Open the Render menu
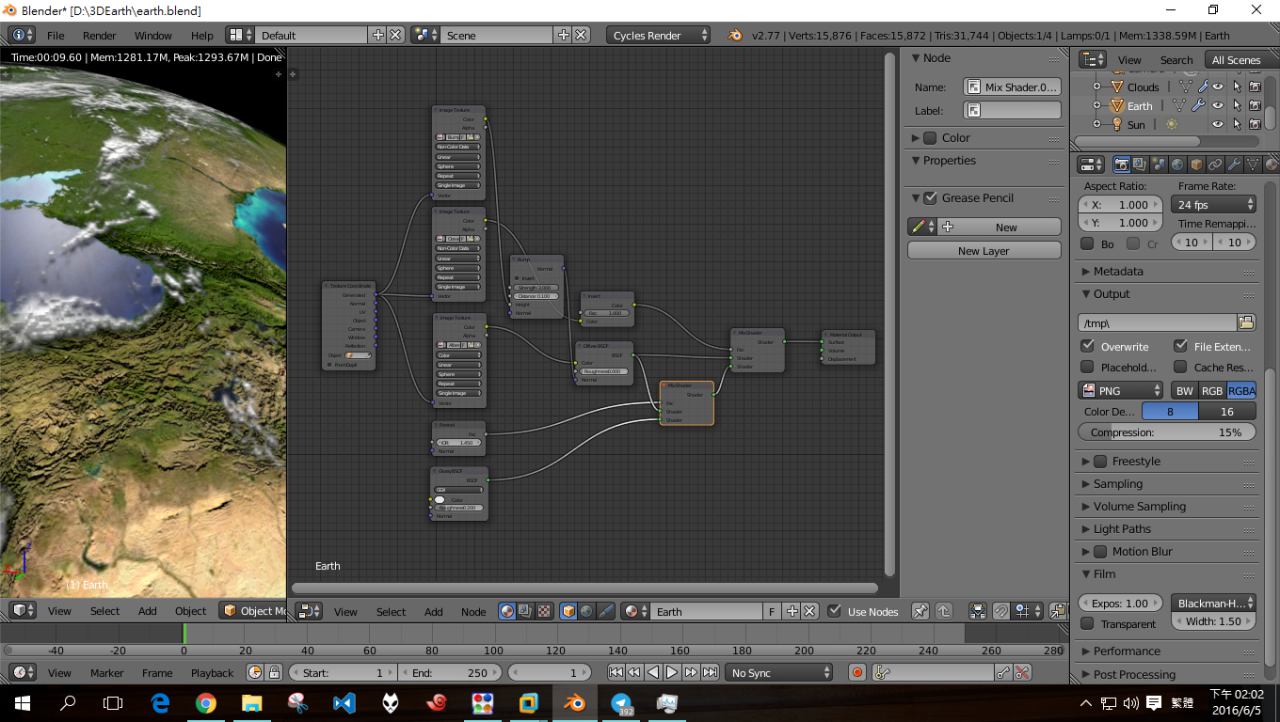The width and height of the screenshot is (1280, 722). (99, 35)
